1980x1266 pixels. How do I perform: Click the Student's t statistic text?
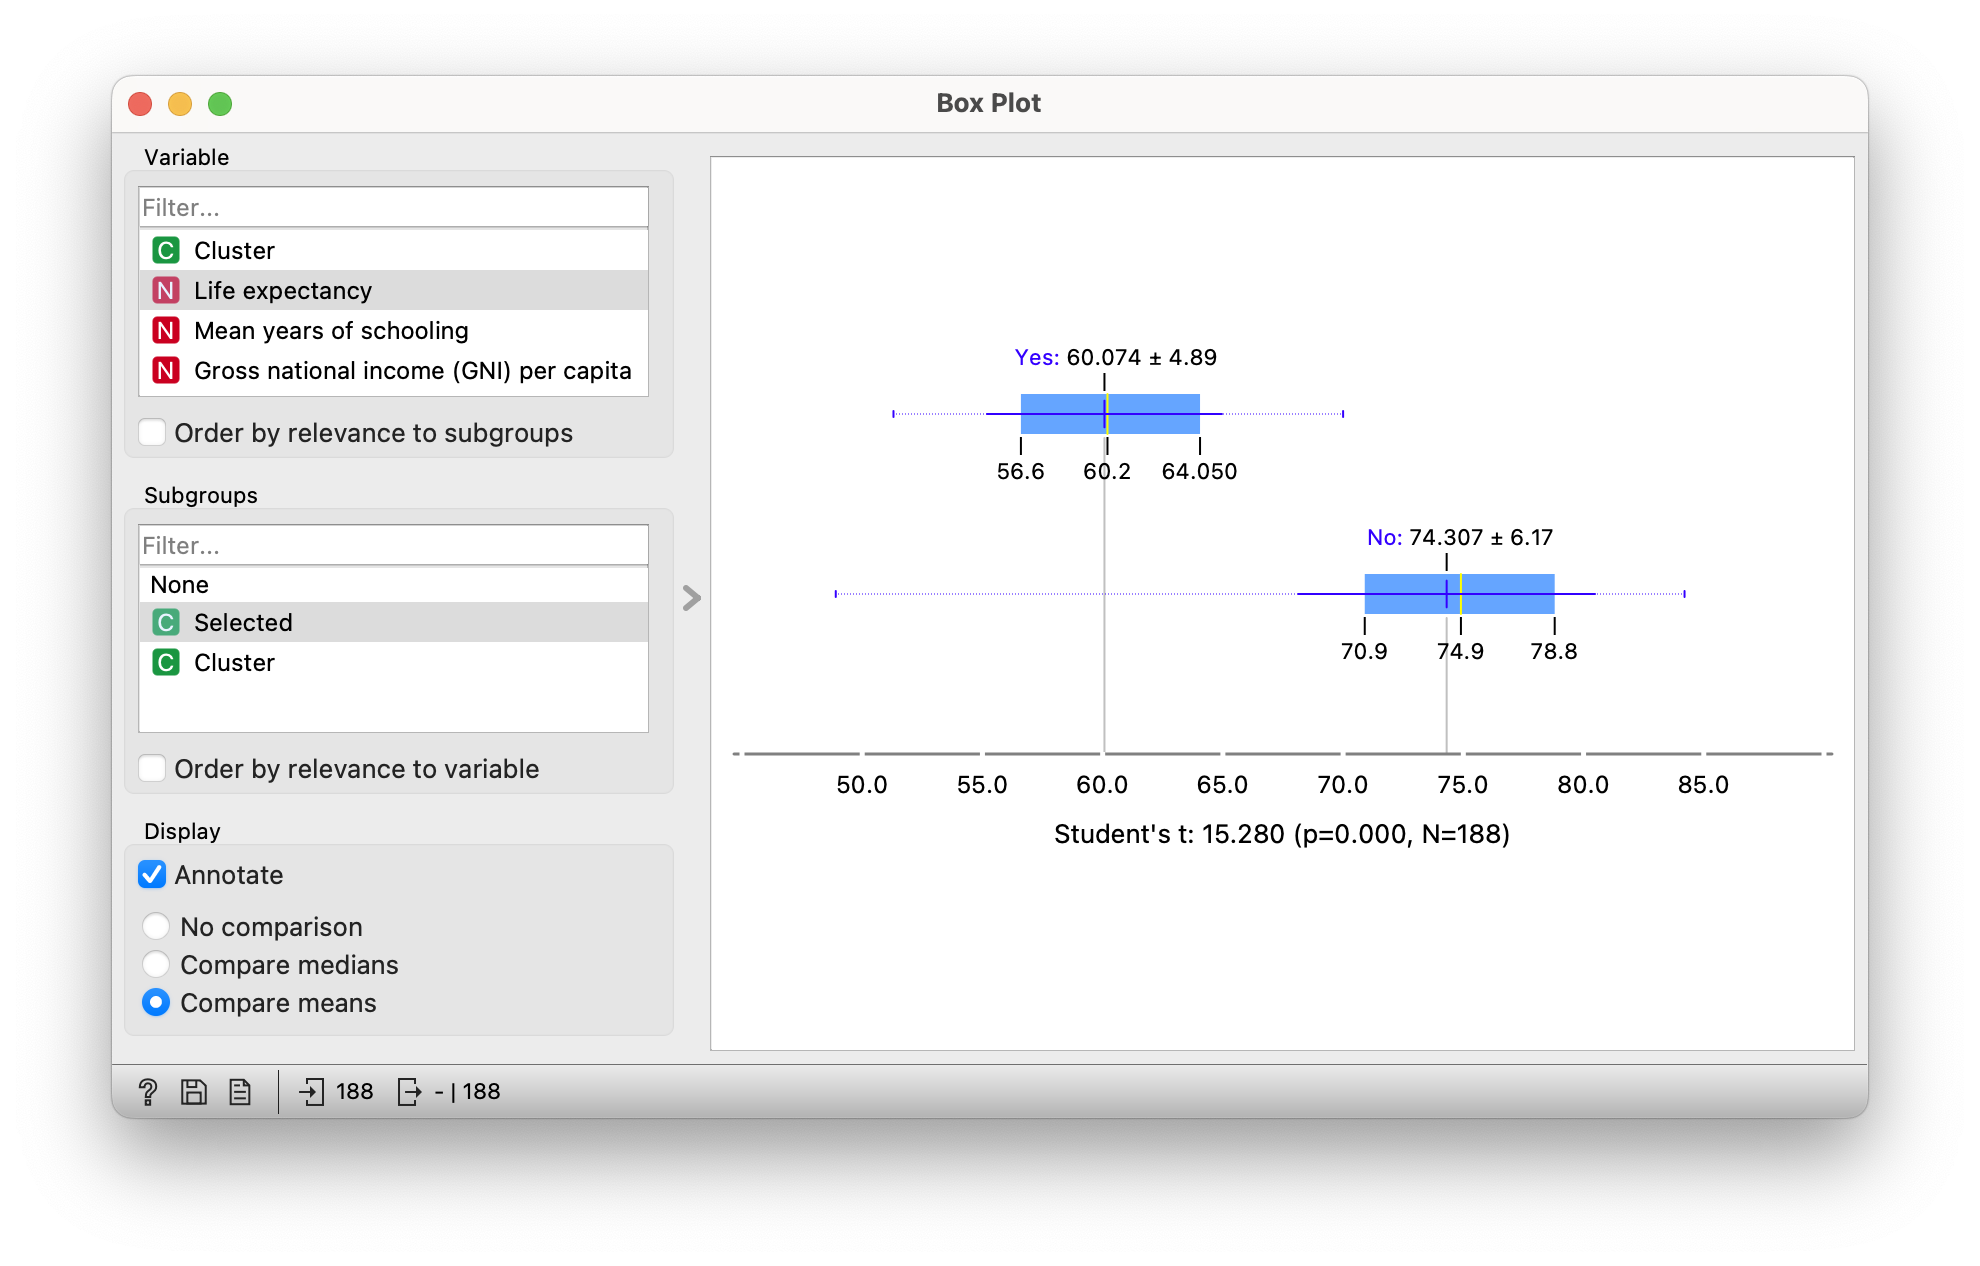point(1282,834)
